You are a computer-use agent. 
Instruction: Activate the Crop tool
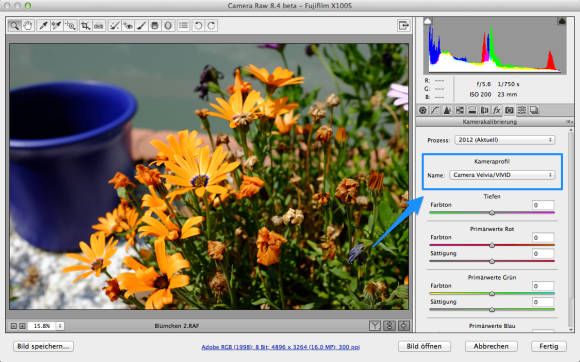(x=85, y=26)
